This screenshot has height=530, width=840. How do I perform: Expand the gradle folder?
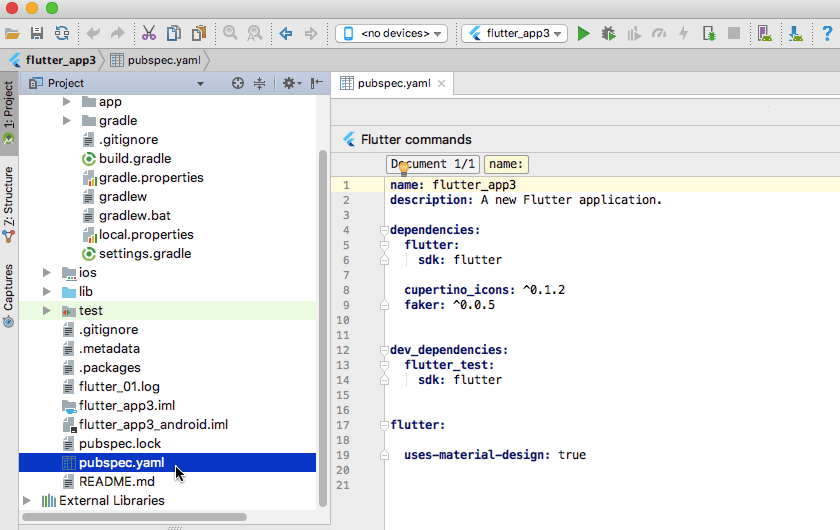tap(66, 121)
